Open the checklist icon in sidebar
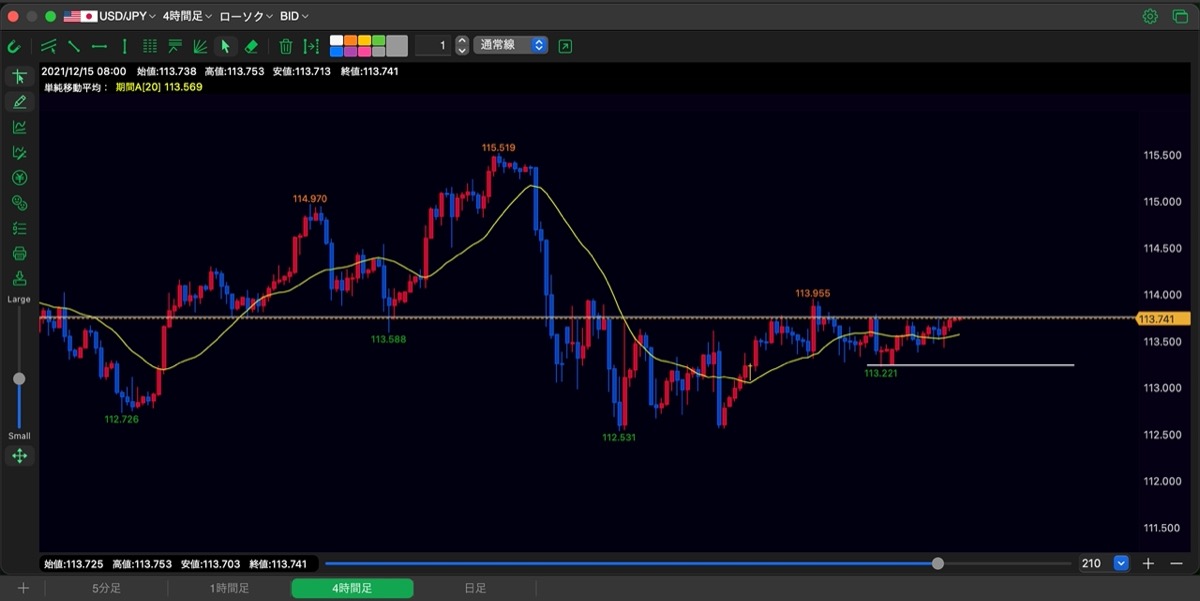 point(19,228)
